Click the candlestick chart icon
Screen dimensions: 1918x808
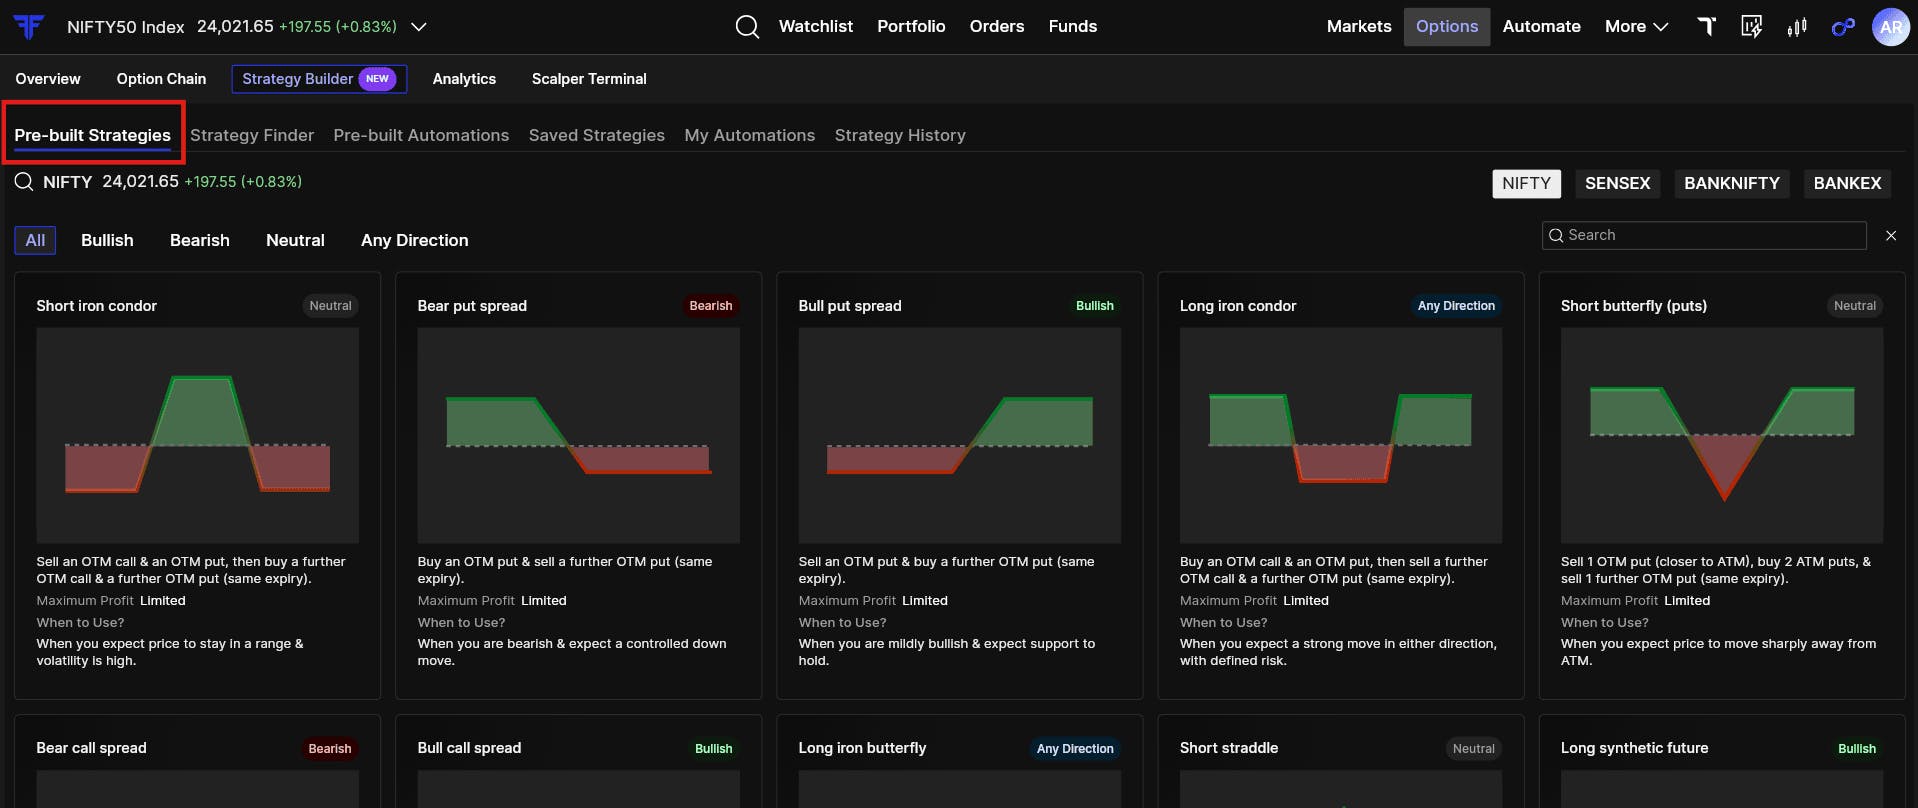click(1797, 27)
